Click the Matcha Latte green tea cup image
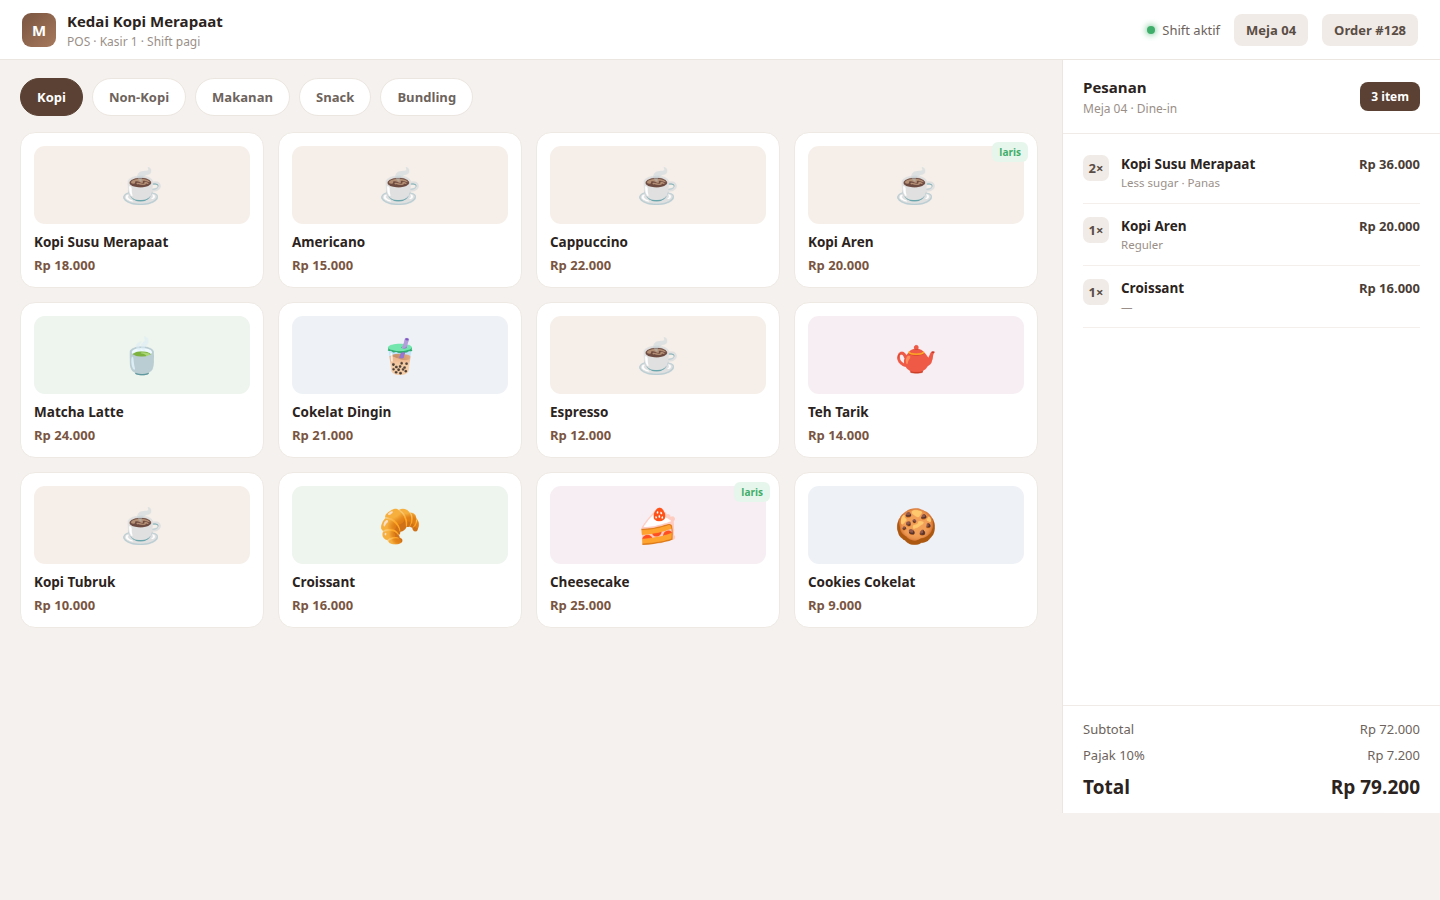The height and width of the screenshot is (900, 1440). click(142, 355)
